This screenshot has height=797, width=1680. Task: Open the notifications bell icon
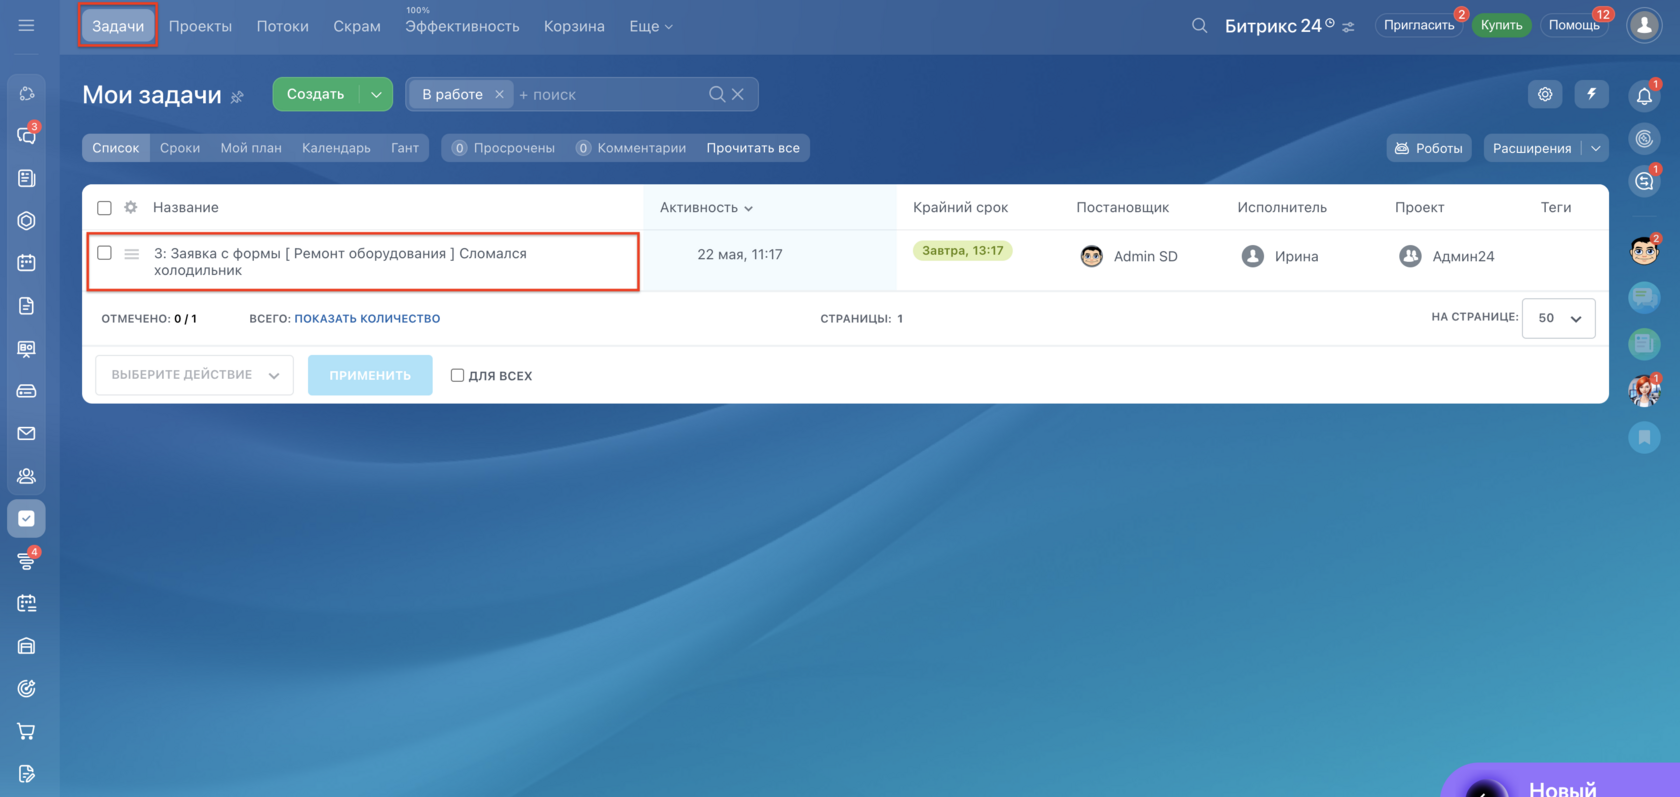click(1644, 96)
